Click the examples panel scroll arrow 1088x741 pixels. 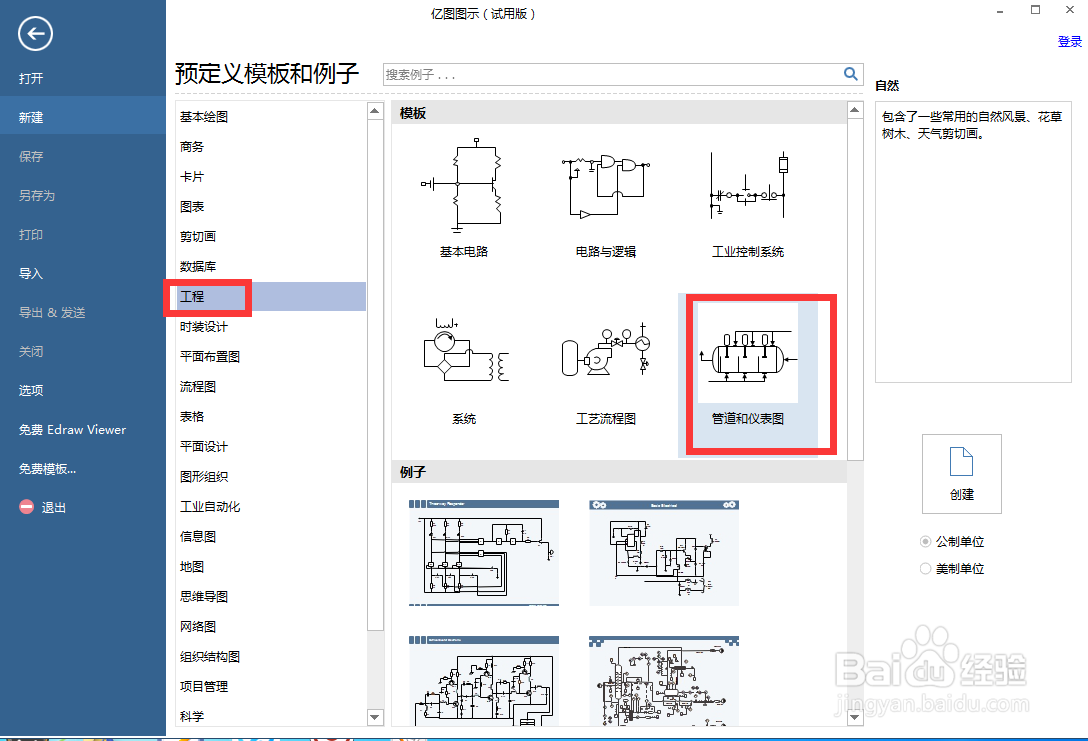(854, 717)
